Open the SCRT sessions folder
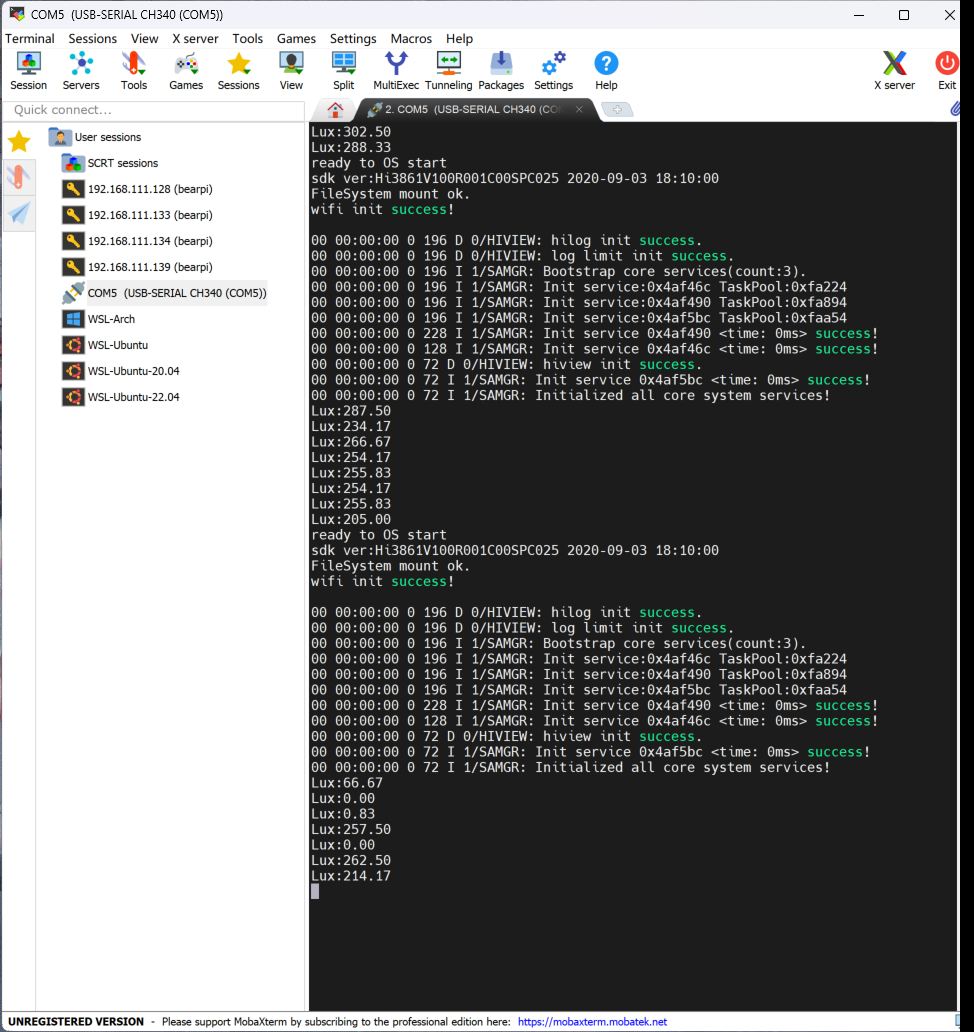Image resolution: width=974 pixels, height=1032 pixels. coord(122,163)
